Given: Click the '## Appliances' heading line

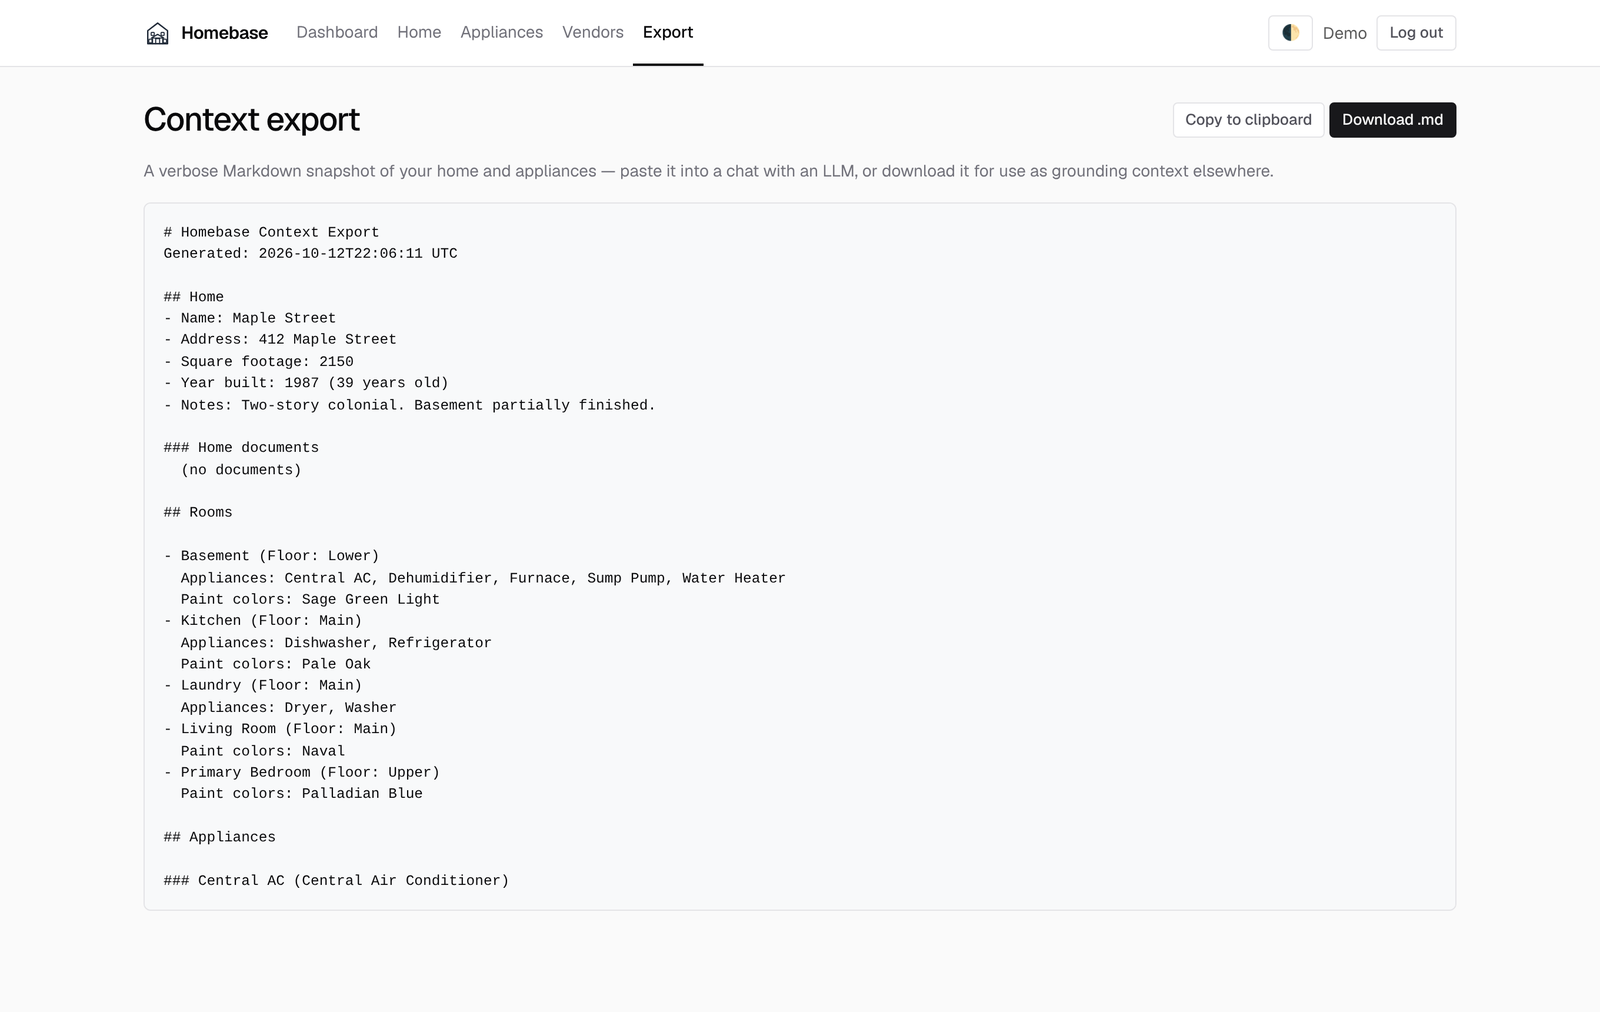Looking at the screenshot, I should point(220,837).
